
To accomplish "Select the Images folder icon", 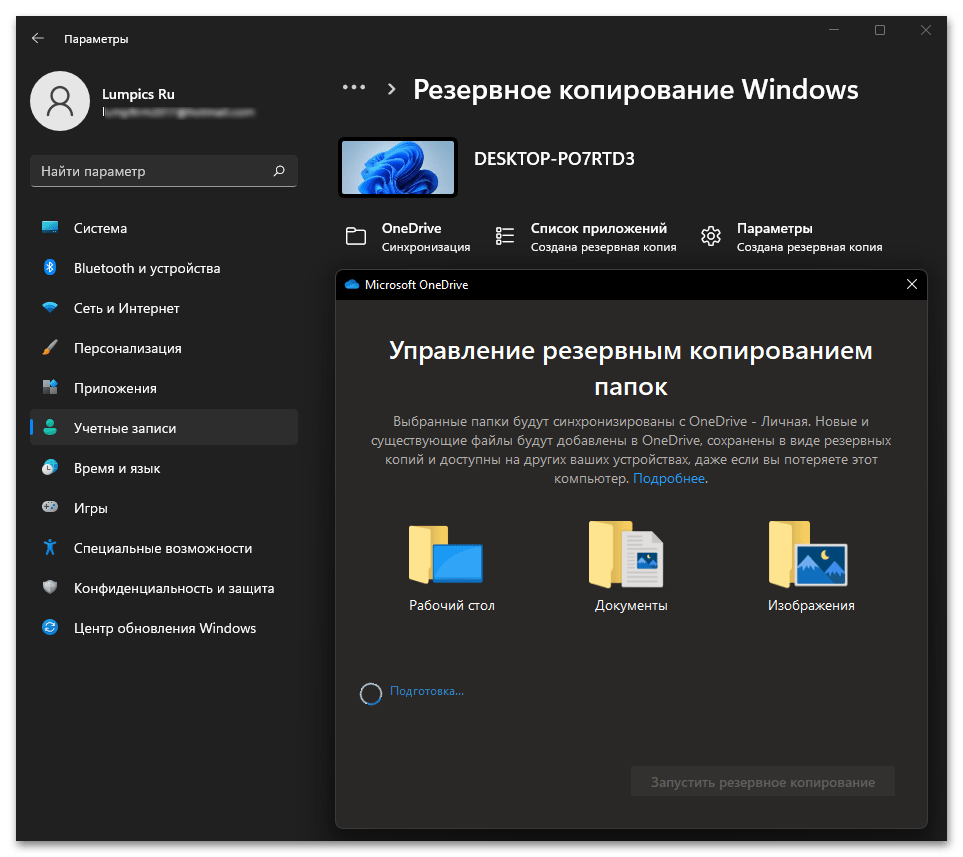I will 807,553.
